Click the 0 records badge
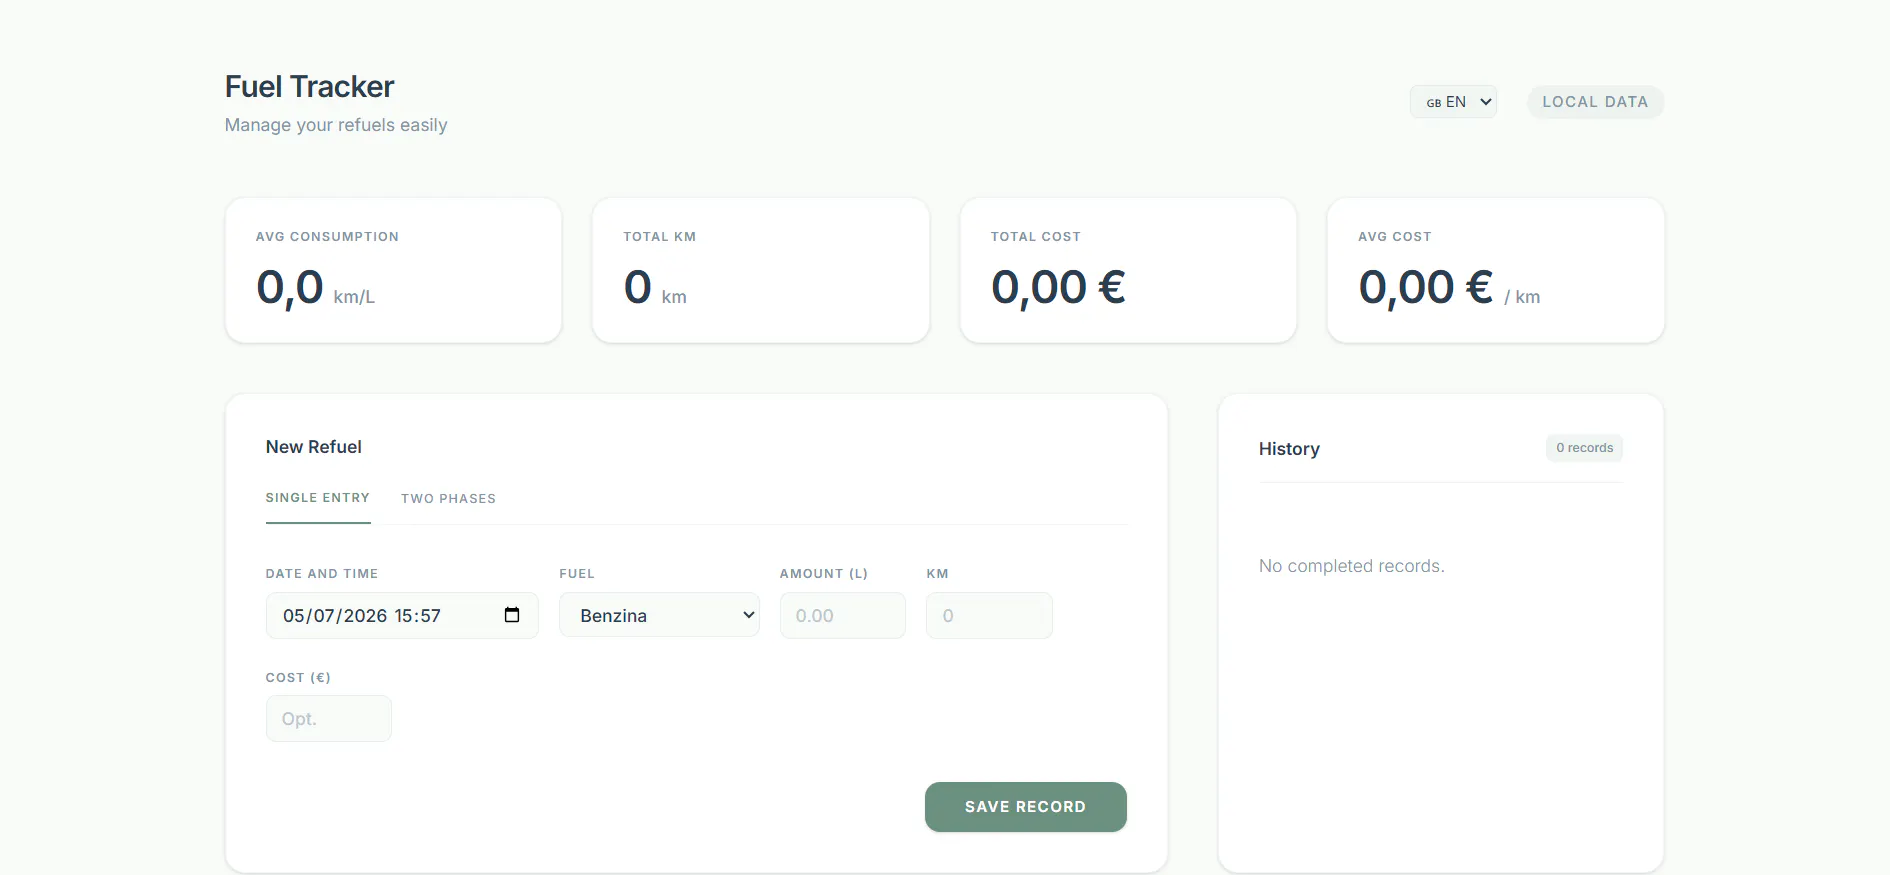Viewport: 1890px width, 875px height. click(1584, 448)
